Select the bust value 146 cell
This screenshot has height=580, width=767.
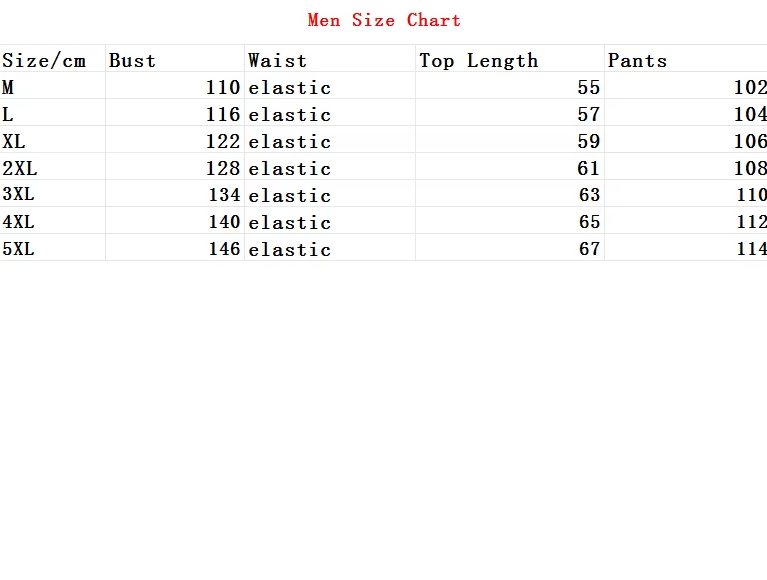point(223,249)
